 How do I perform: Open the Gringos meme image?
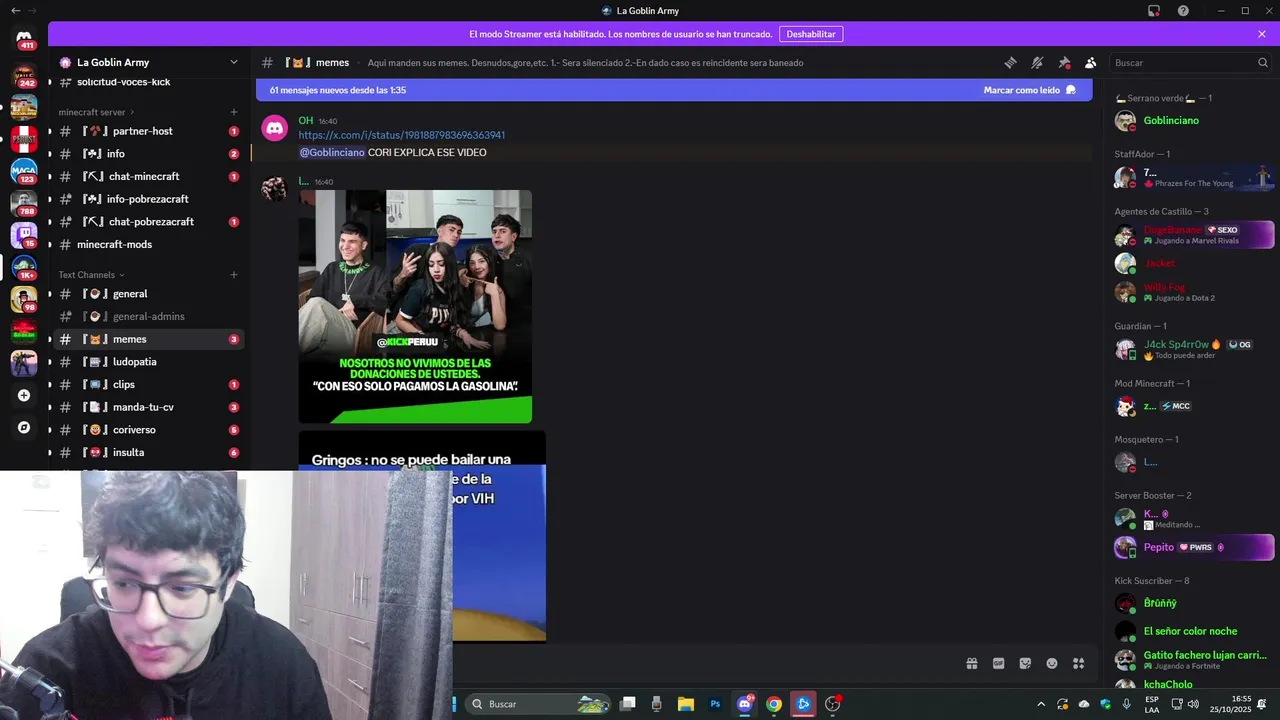tap(422, 535)
